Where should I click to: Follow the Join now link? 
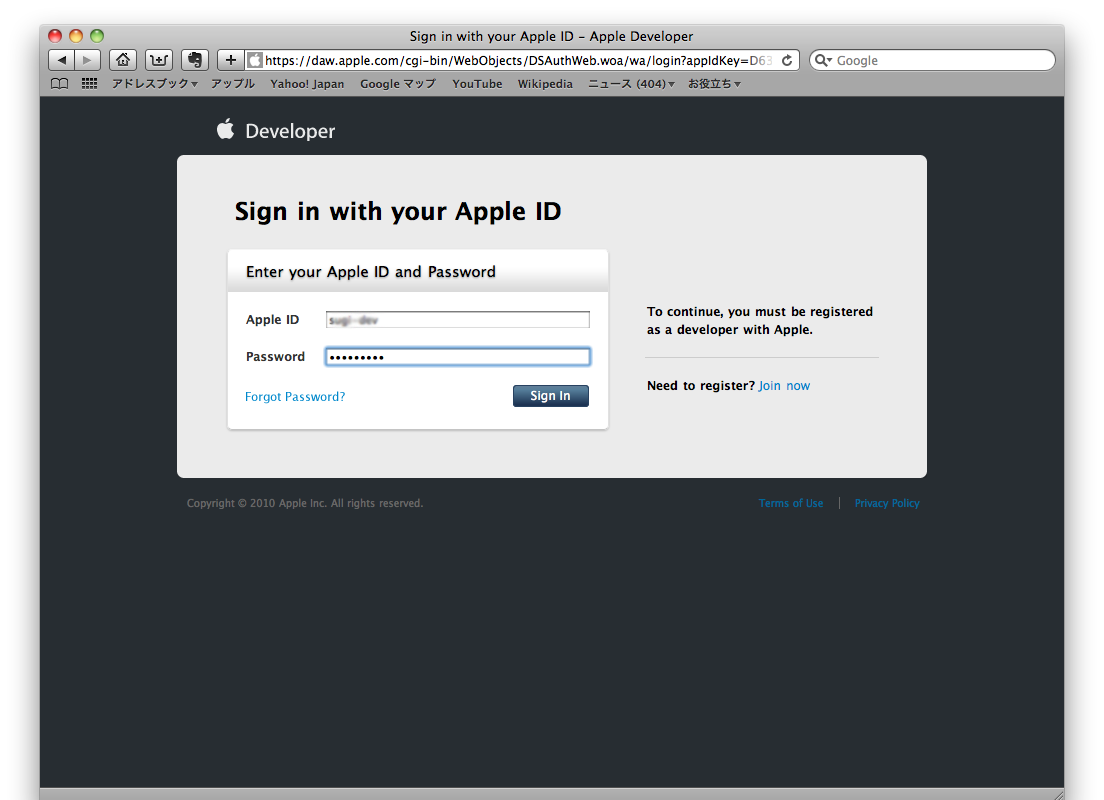pos(784,386)
